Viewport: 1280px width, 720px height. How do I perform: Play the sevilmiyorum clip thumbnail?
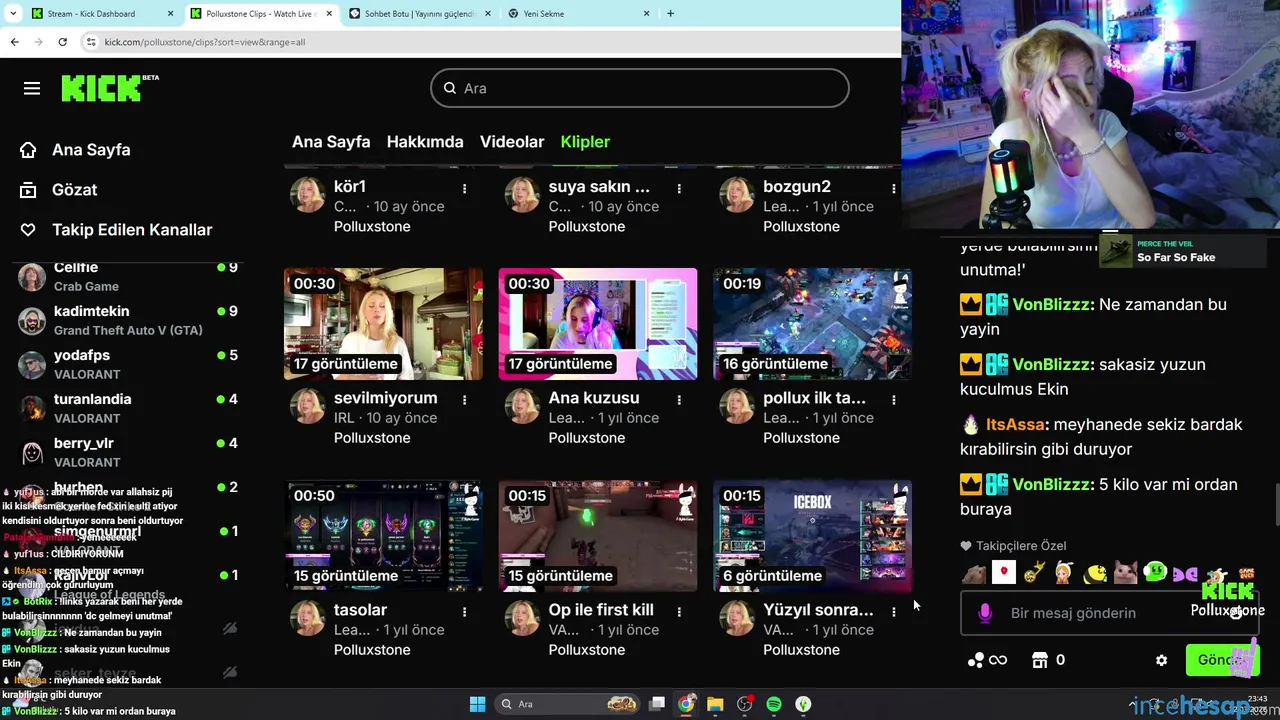383,324
